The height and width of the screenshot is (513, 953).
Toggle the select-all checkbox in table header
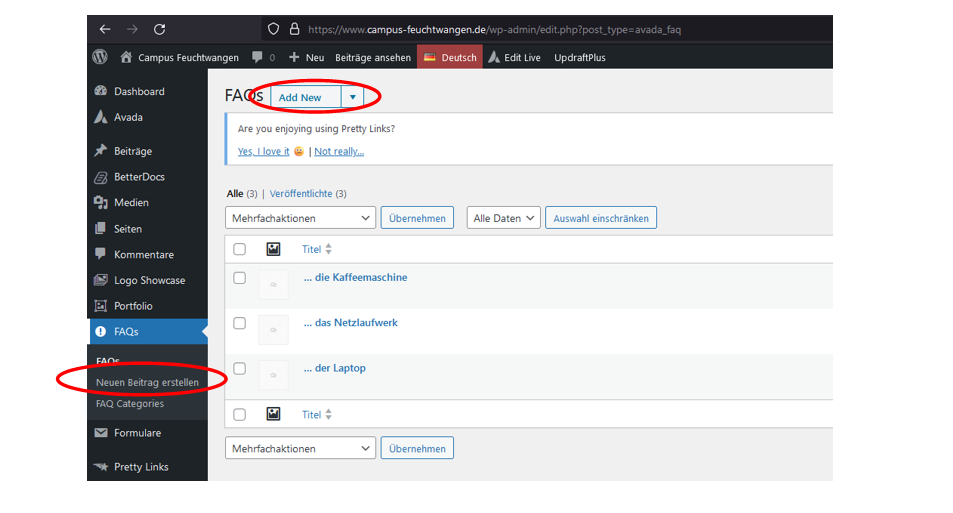(239, 249)
